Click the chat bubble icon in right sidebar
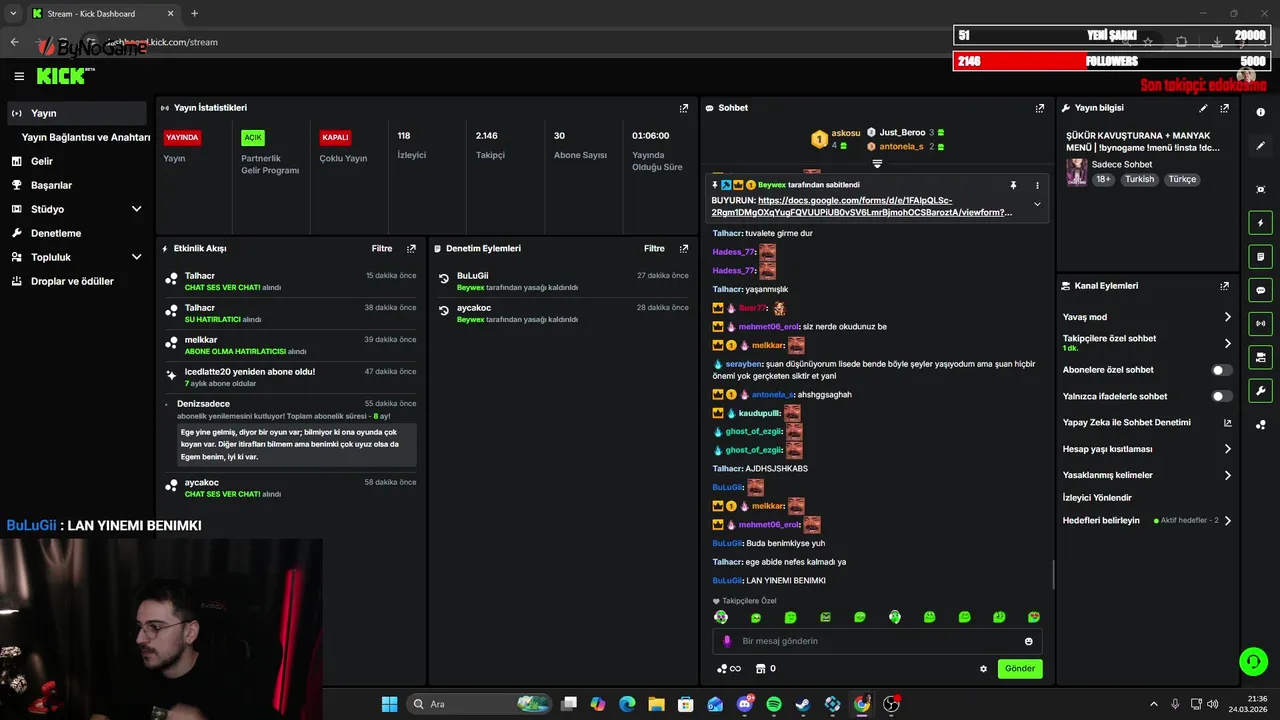This screenshot has width=1280, height=720. (1261, 290)
